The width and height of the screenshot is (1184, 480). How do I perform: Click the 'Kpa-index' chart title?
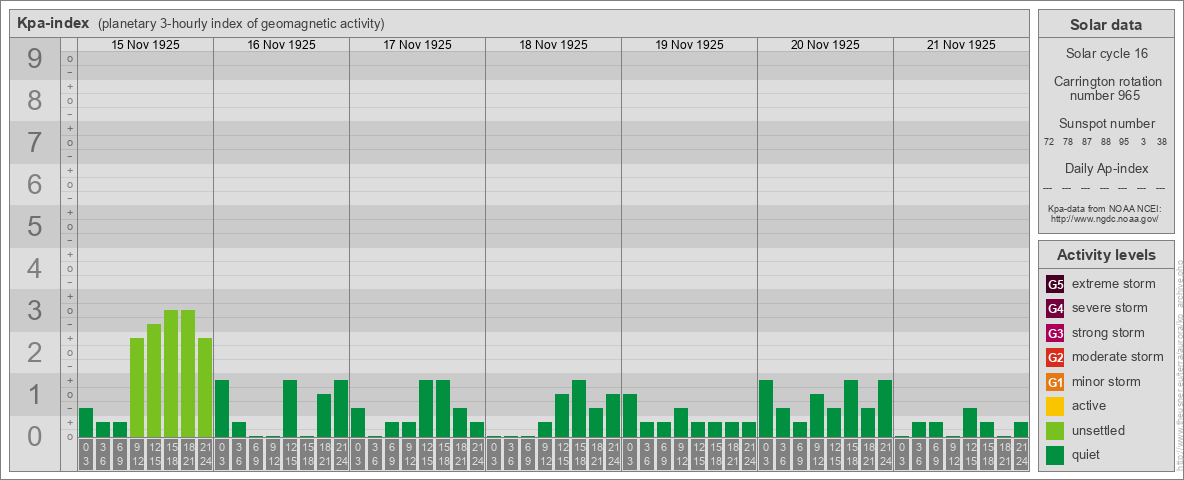pos(53,23)
